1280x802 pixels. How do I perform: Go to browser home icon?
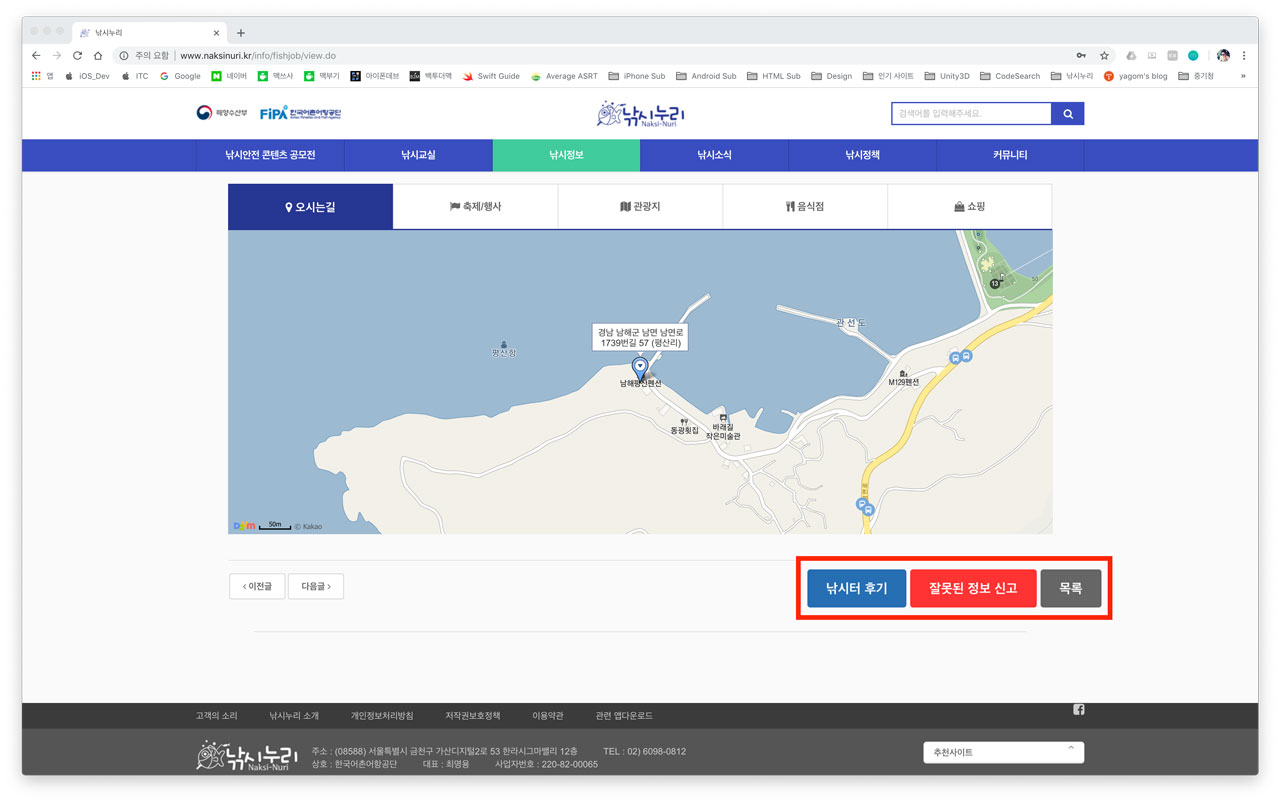pos(98,56)
